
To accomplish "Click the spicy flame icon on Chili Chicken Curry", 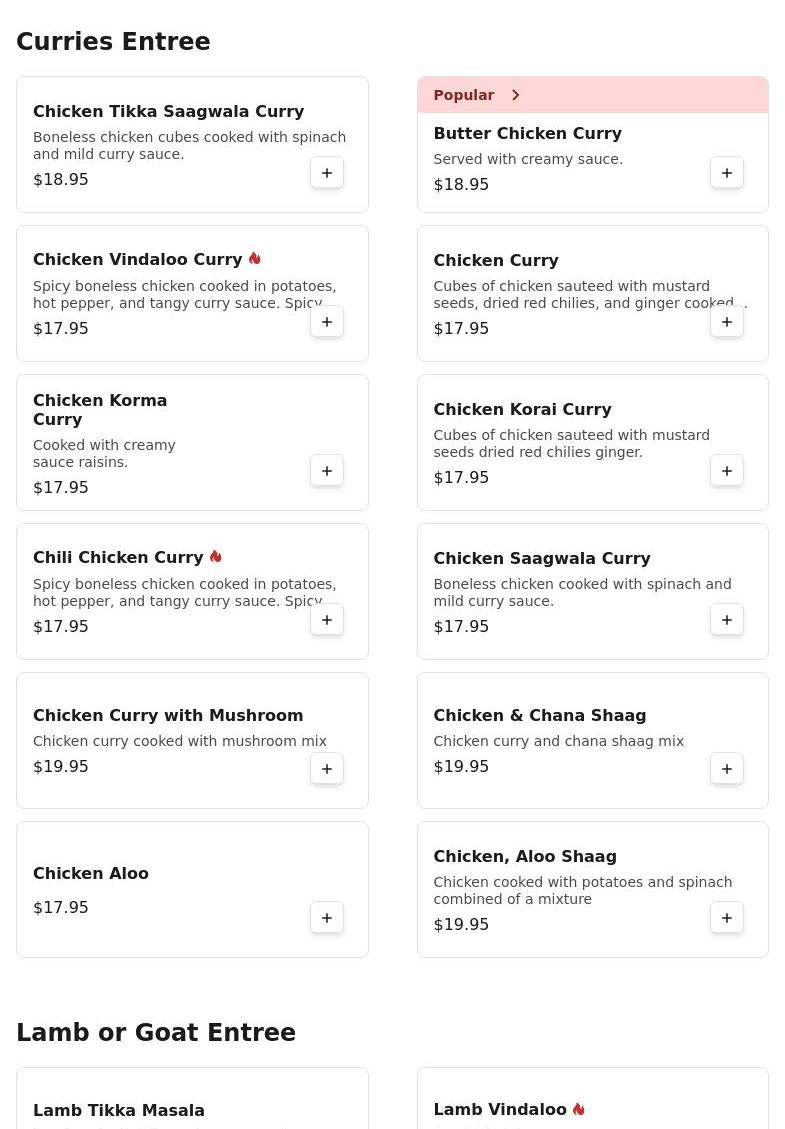I will [x=216, y=557].
